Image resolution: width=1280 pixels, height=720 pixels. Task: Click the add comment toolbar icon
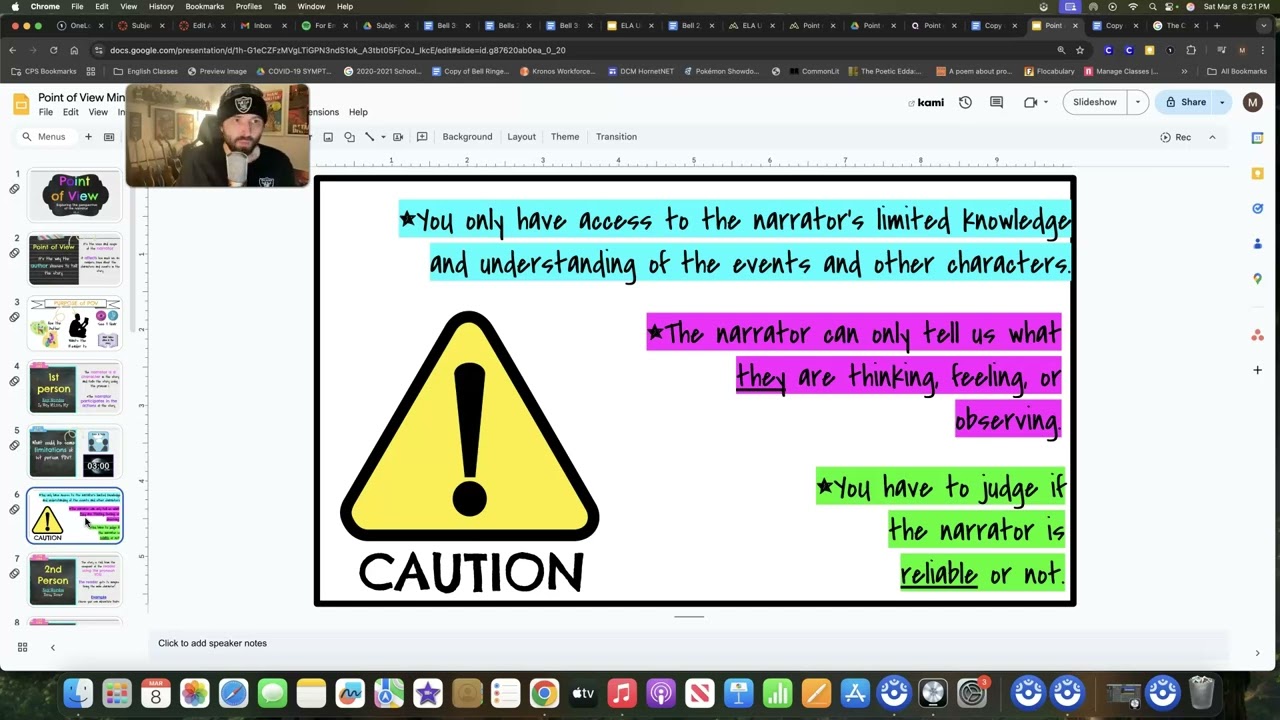pos(422,137)
